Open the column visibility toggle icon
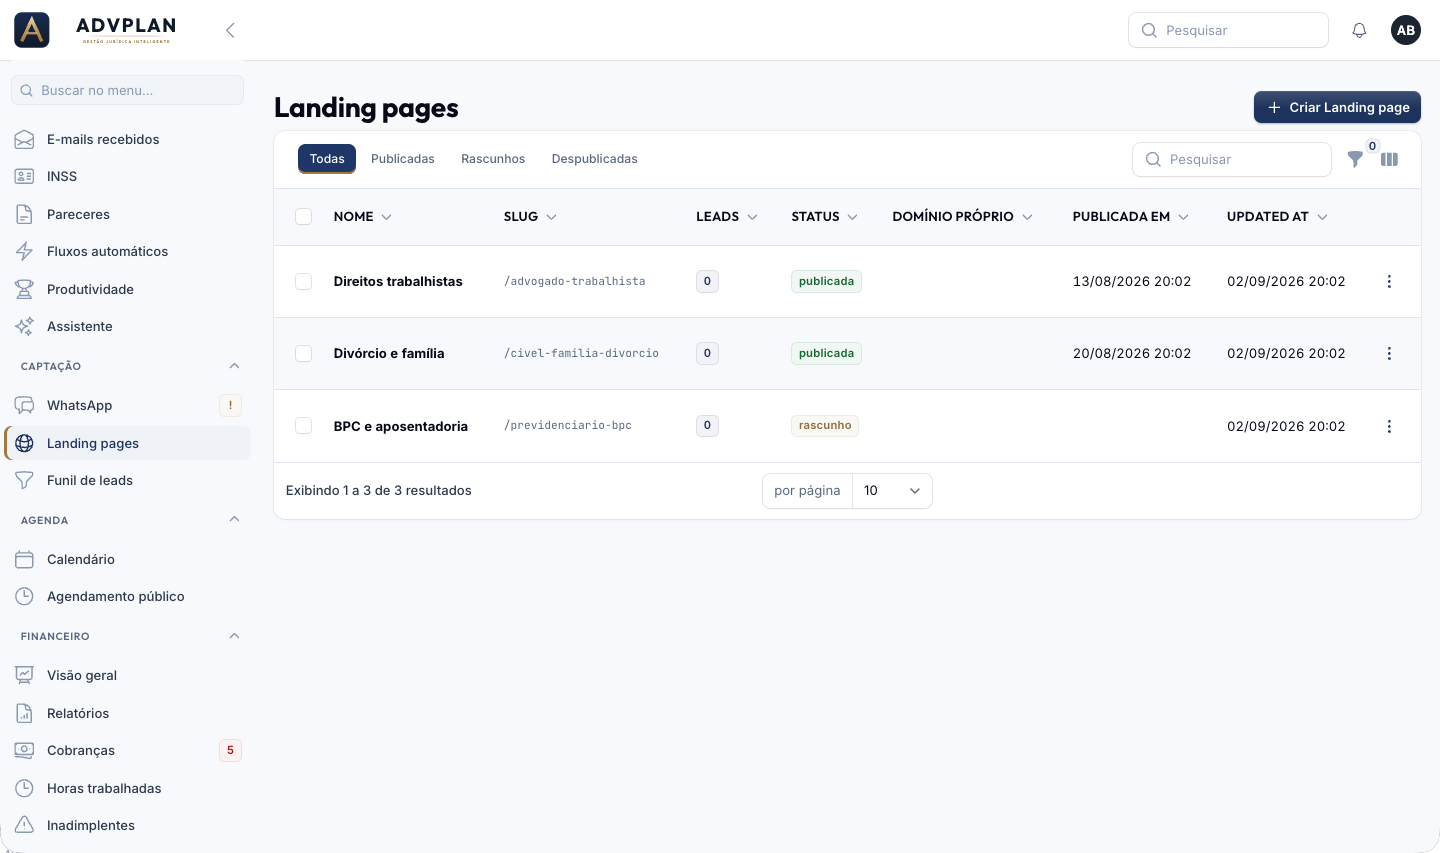Viewport: 1440px width, 853px height. [x=1389, y=159]
